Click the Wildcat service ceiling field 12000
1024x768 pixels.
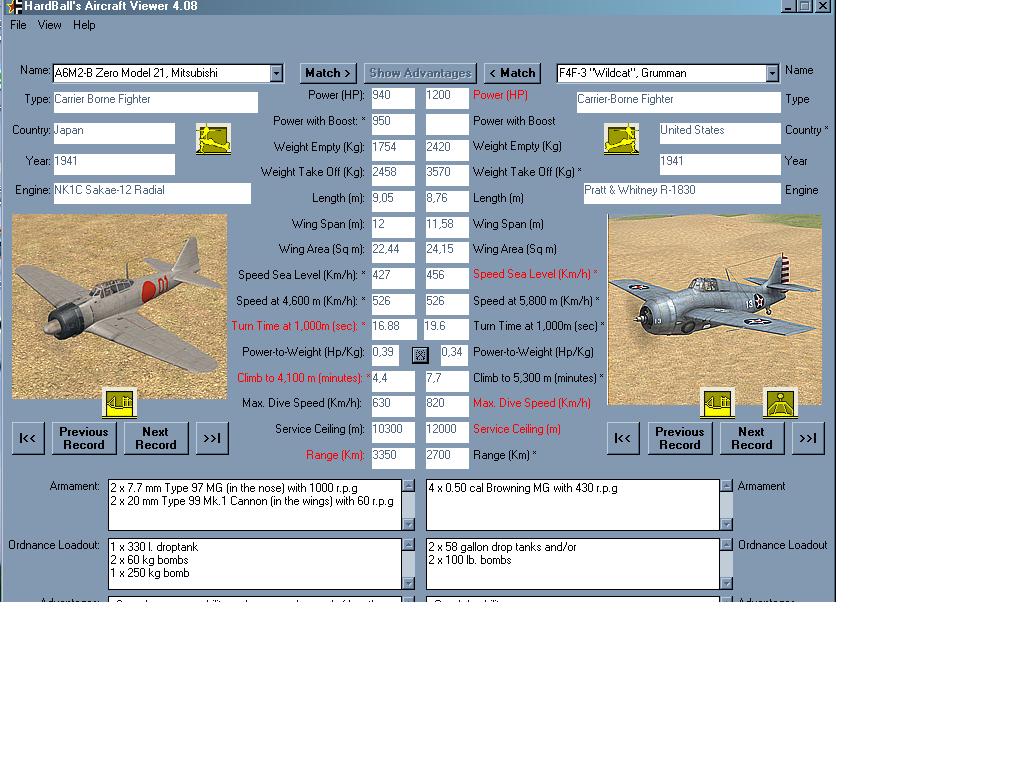[x=447, y=432]
